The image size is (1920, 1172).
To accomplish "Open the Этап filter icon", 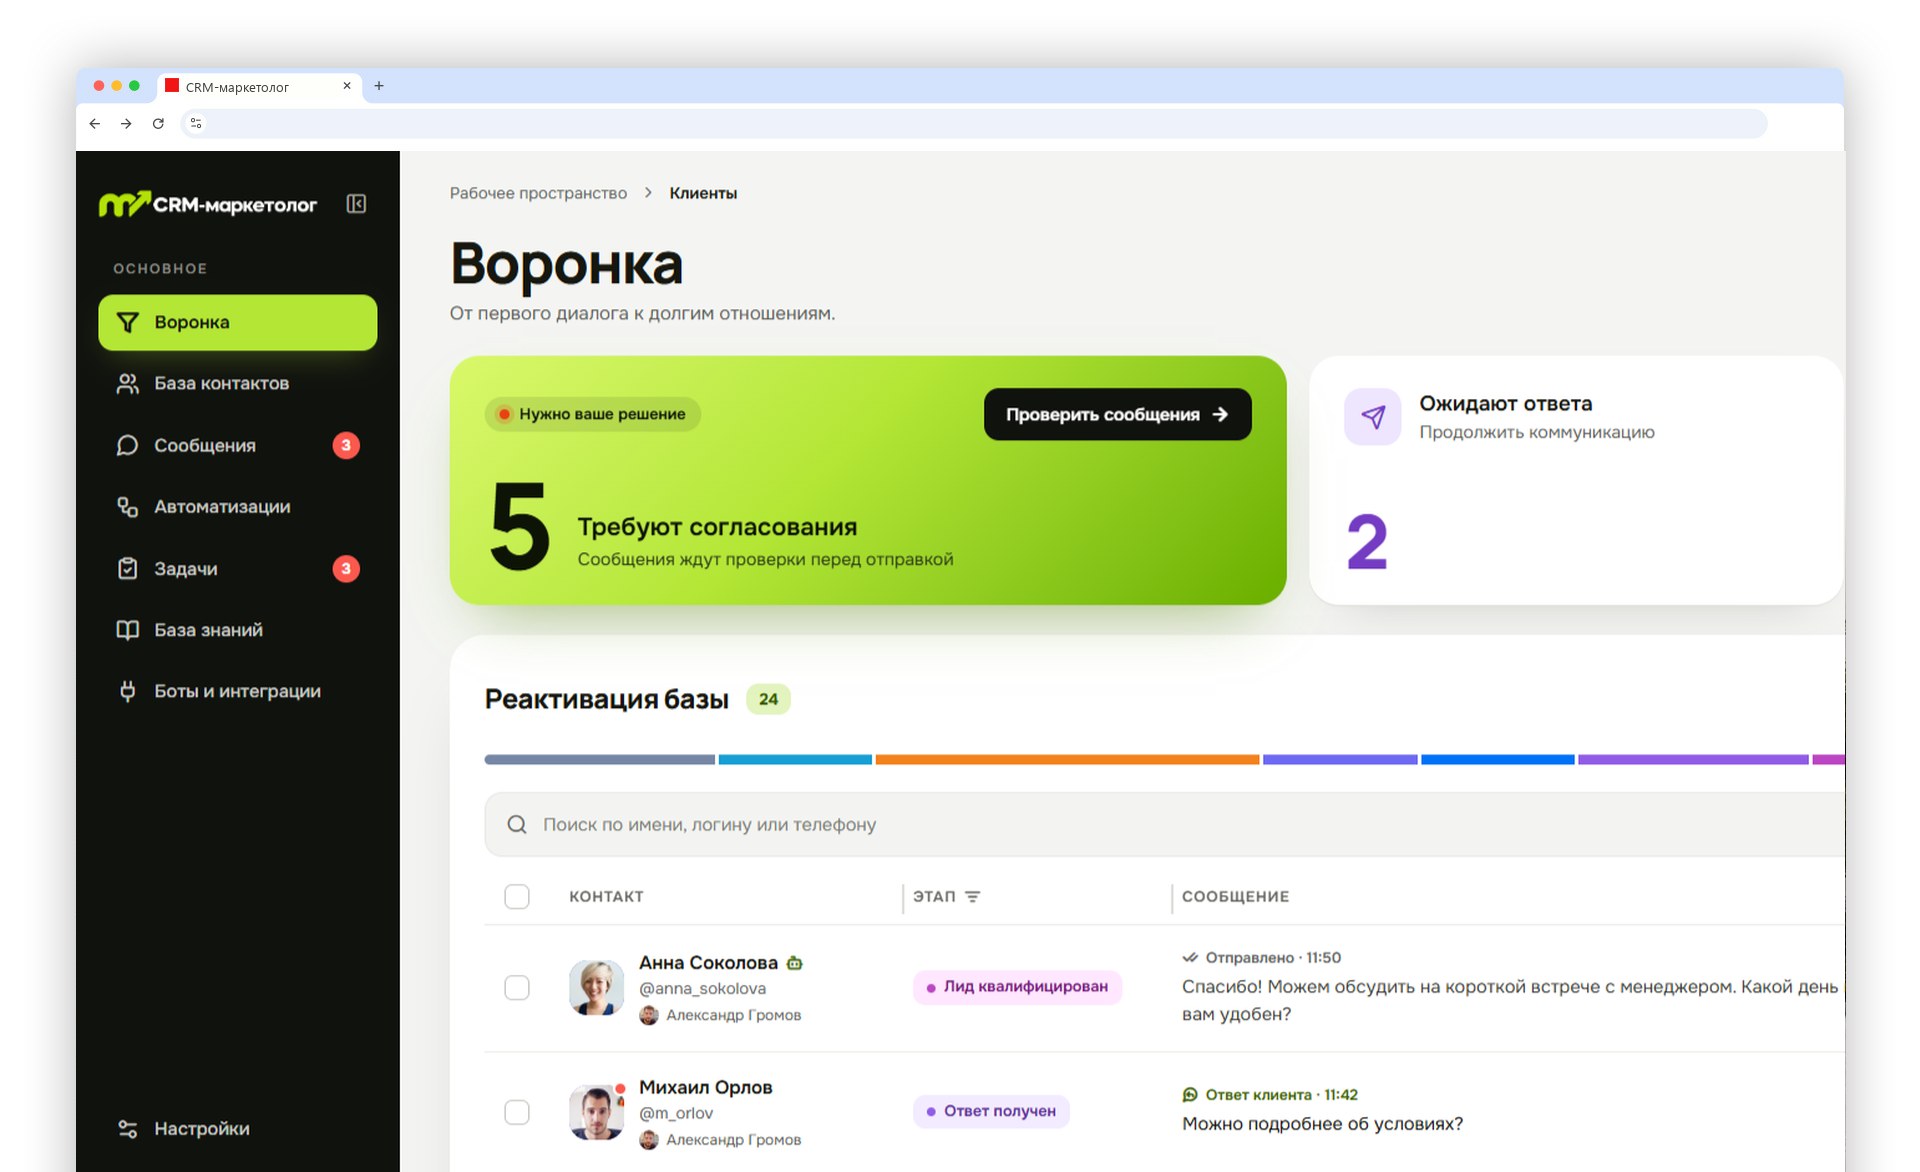I will pyautogui.click(x=972, y=897).
